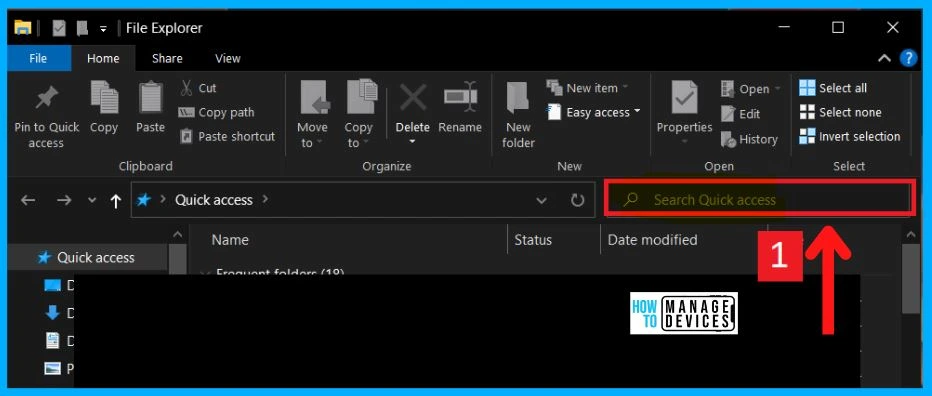932x396 pixels.
Task: Click the Properties checkmark icon
Action: pyautogui.click(x=684, y=98)
